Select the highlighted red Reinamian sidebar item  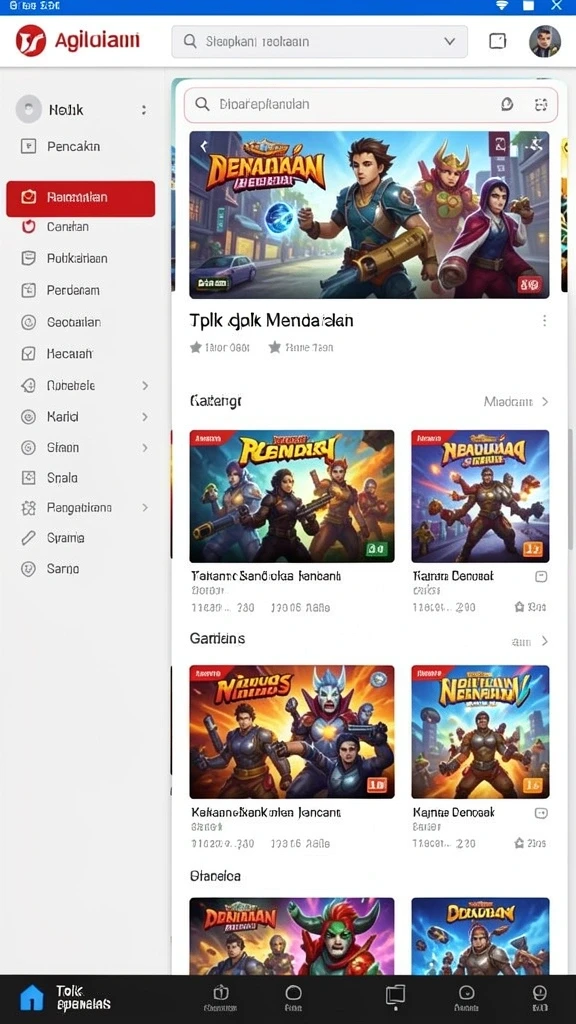coord(80,199)
